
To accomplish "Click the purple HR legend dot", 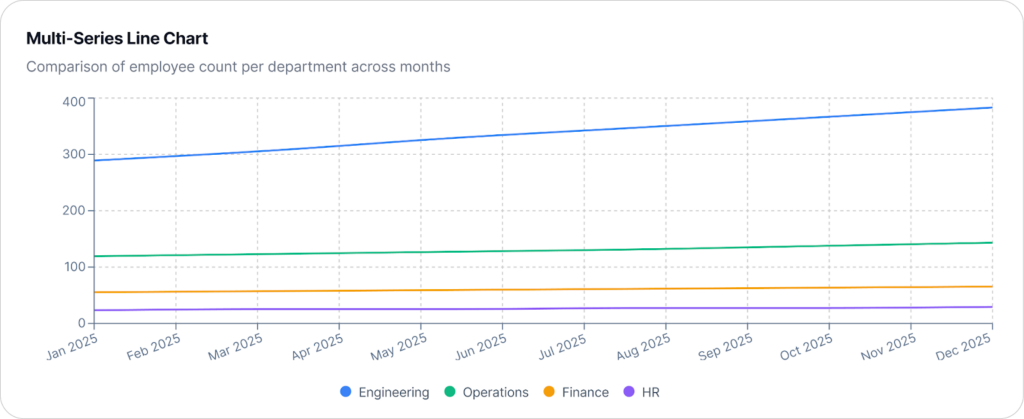I will pos(629,392).
